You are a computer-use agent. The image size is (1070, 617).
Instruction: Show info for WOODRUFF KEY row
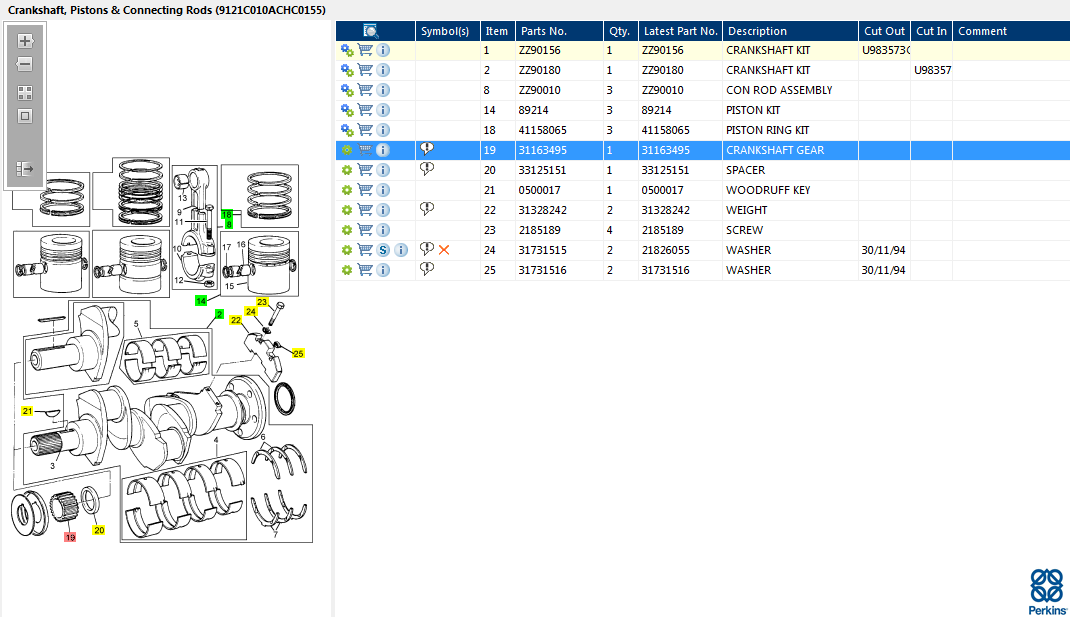point(383,190)
